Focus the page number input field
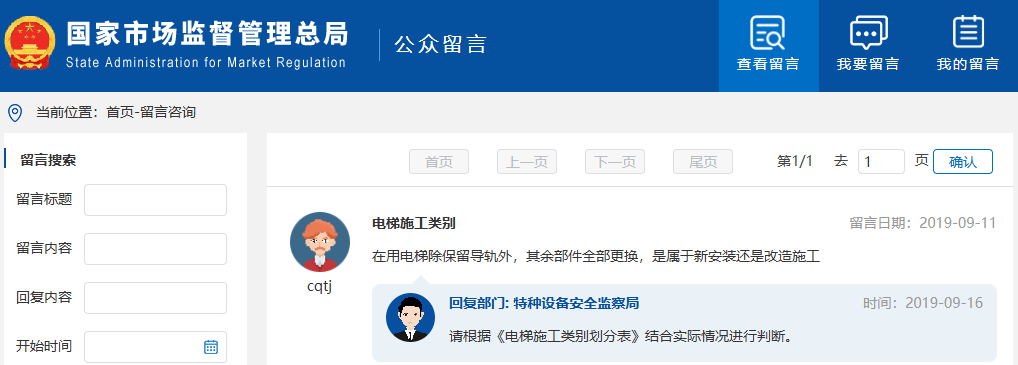This screenshot has width=1018, height=365. click(x=881, y=162)
